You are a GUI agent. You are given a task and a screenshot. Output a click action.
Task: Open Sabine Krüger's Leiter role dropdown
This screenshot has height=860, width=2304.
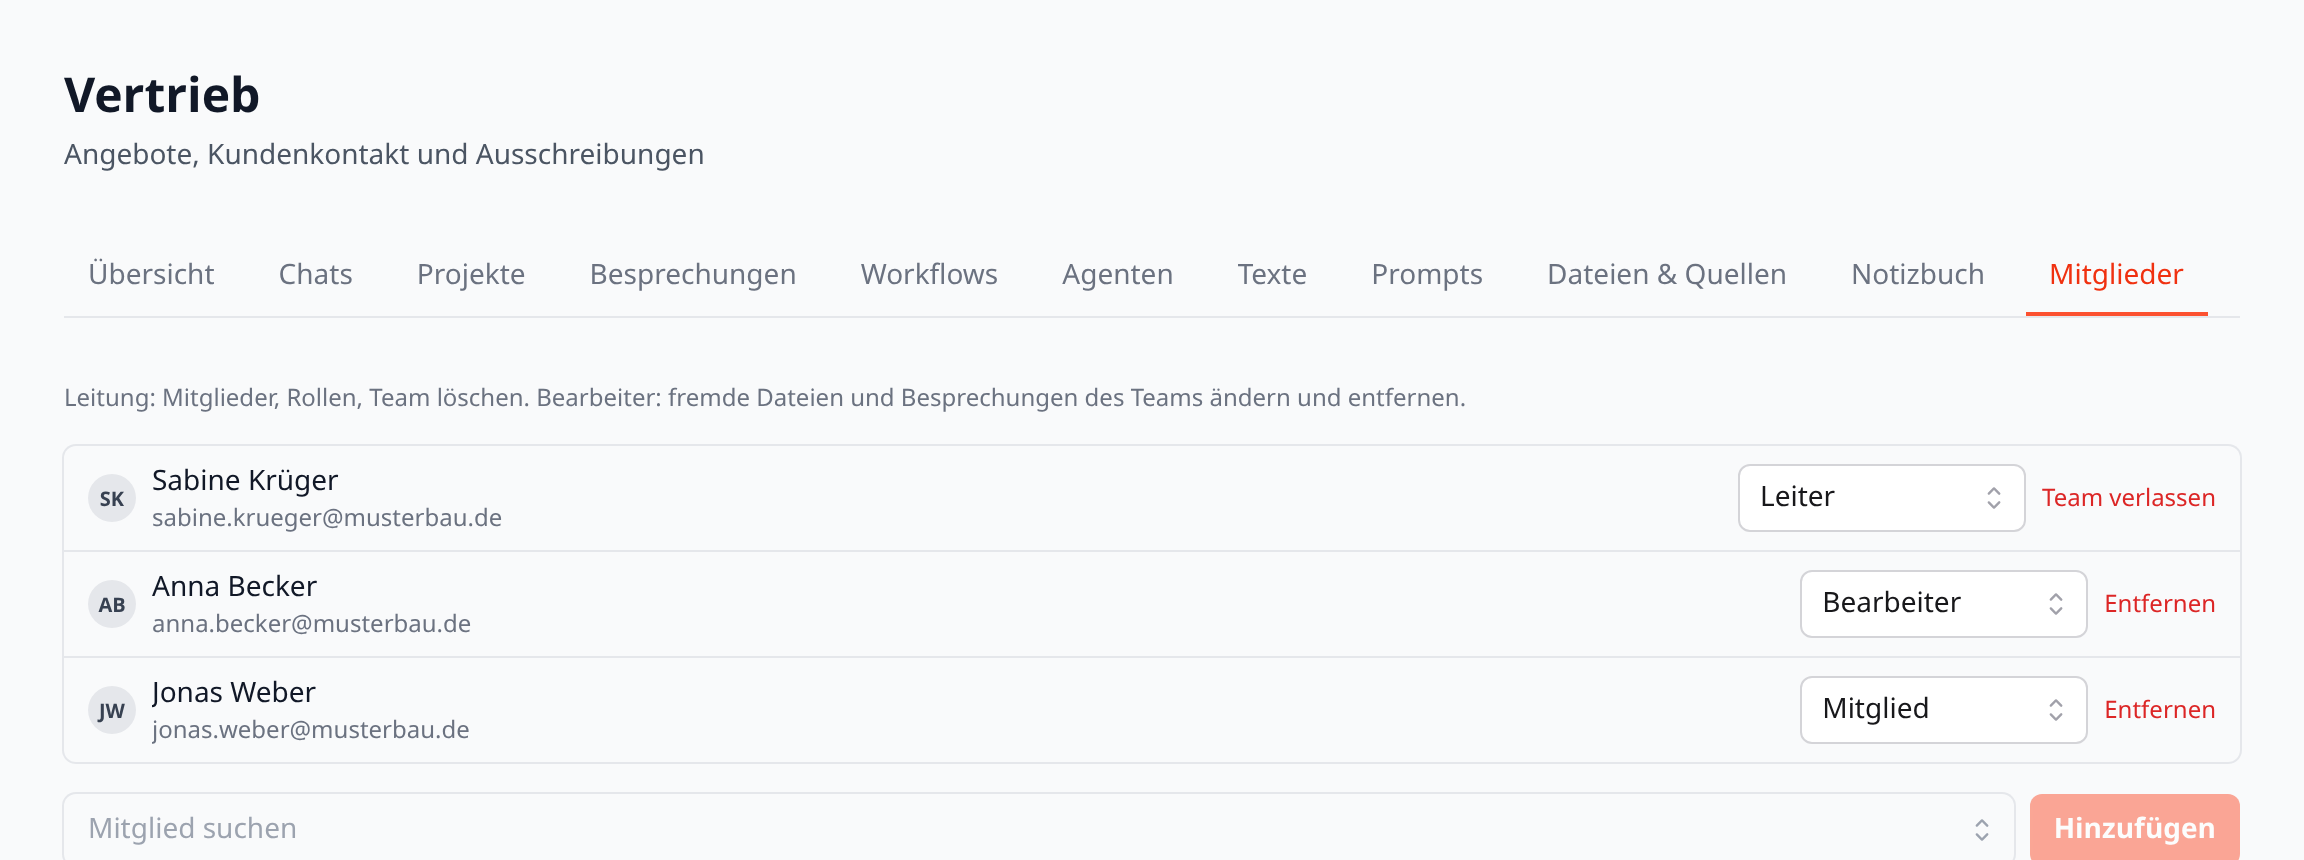pos(1881,498)
